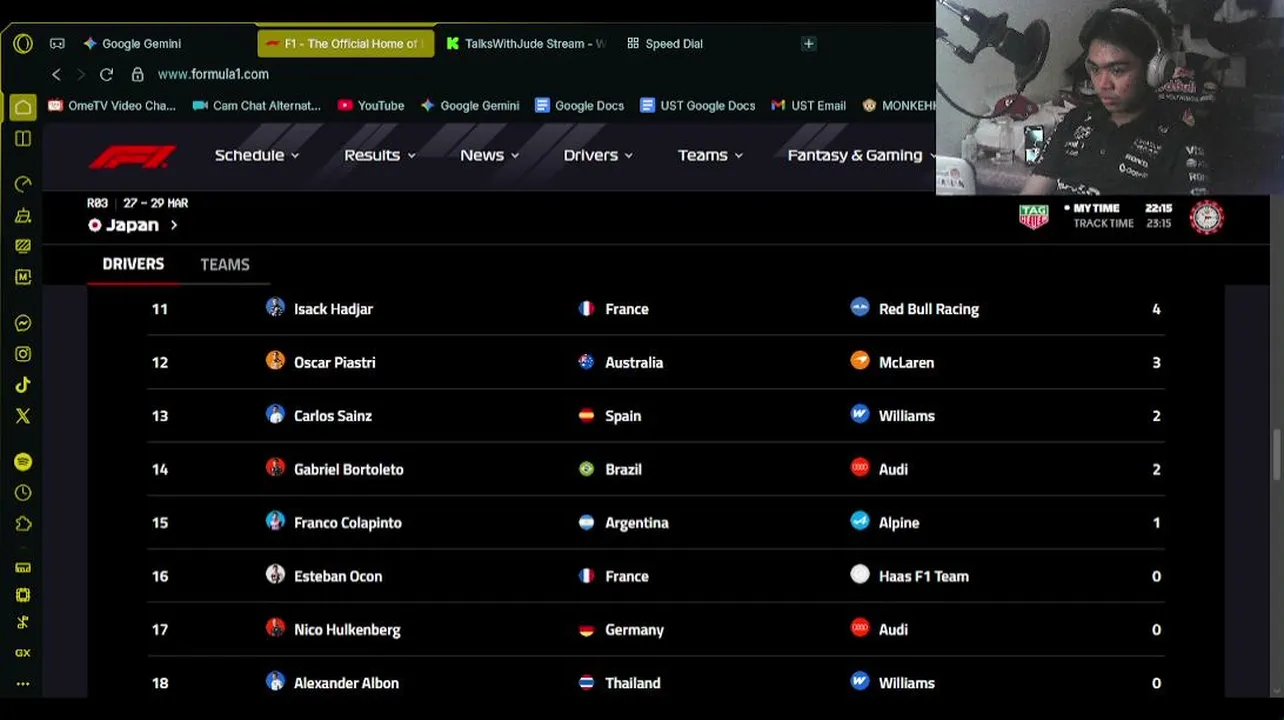1284x720 pixels.
Task: Open the OmeTV Video Chat bookmark
Action: pos(112,106)
